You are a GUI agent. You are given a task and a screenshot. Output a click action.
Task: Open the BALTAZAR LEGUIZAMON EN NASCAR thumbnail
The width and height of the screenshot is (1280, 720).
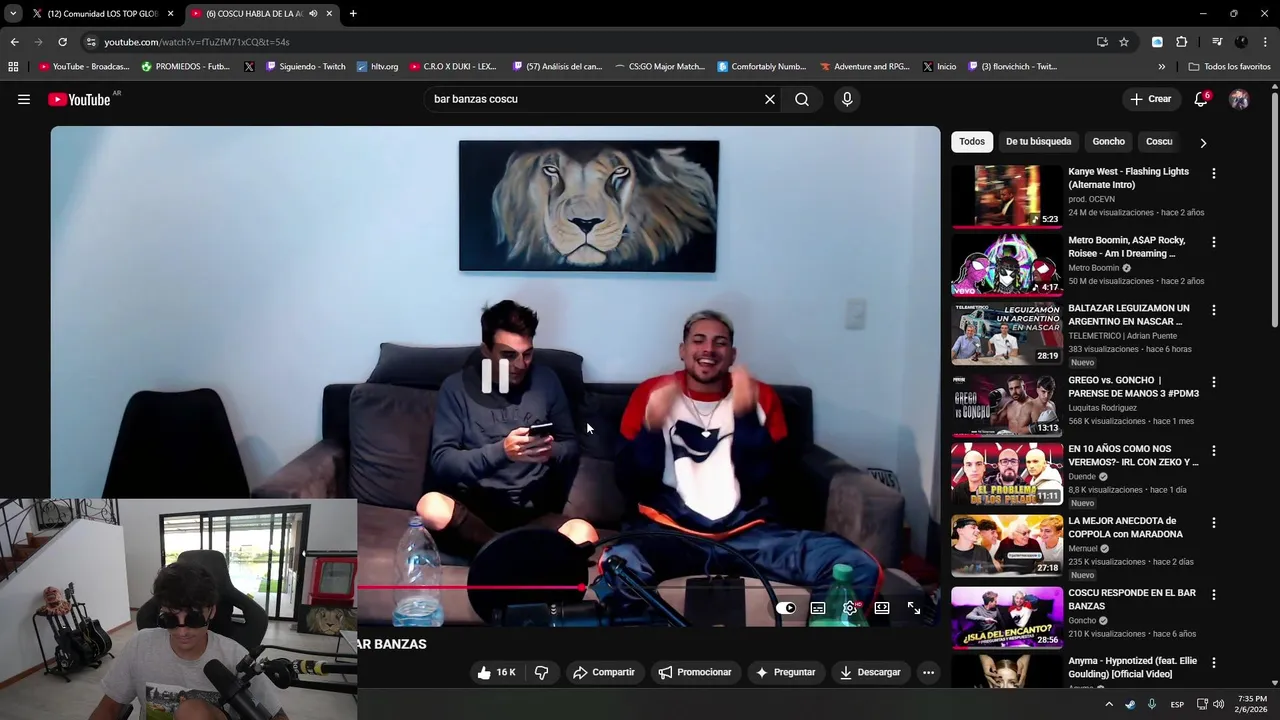[1006, 333]
